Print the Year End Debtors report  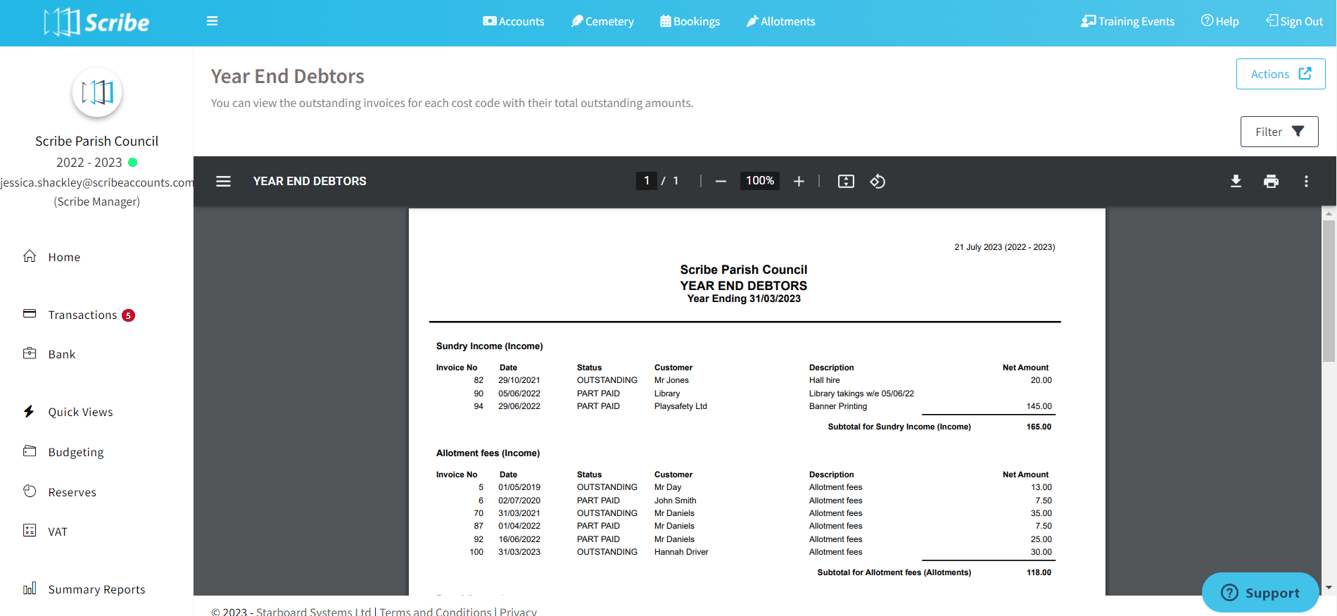(1271, 181)
